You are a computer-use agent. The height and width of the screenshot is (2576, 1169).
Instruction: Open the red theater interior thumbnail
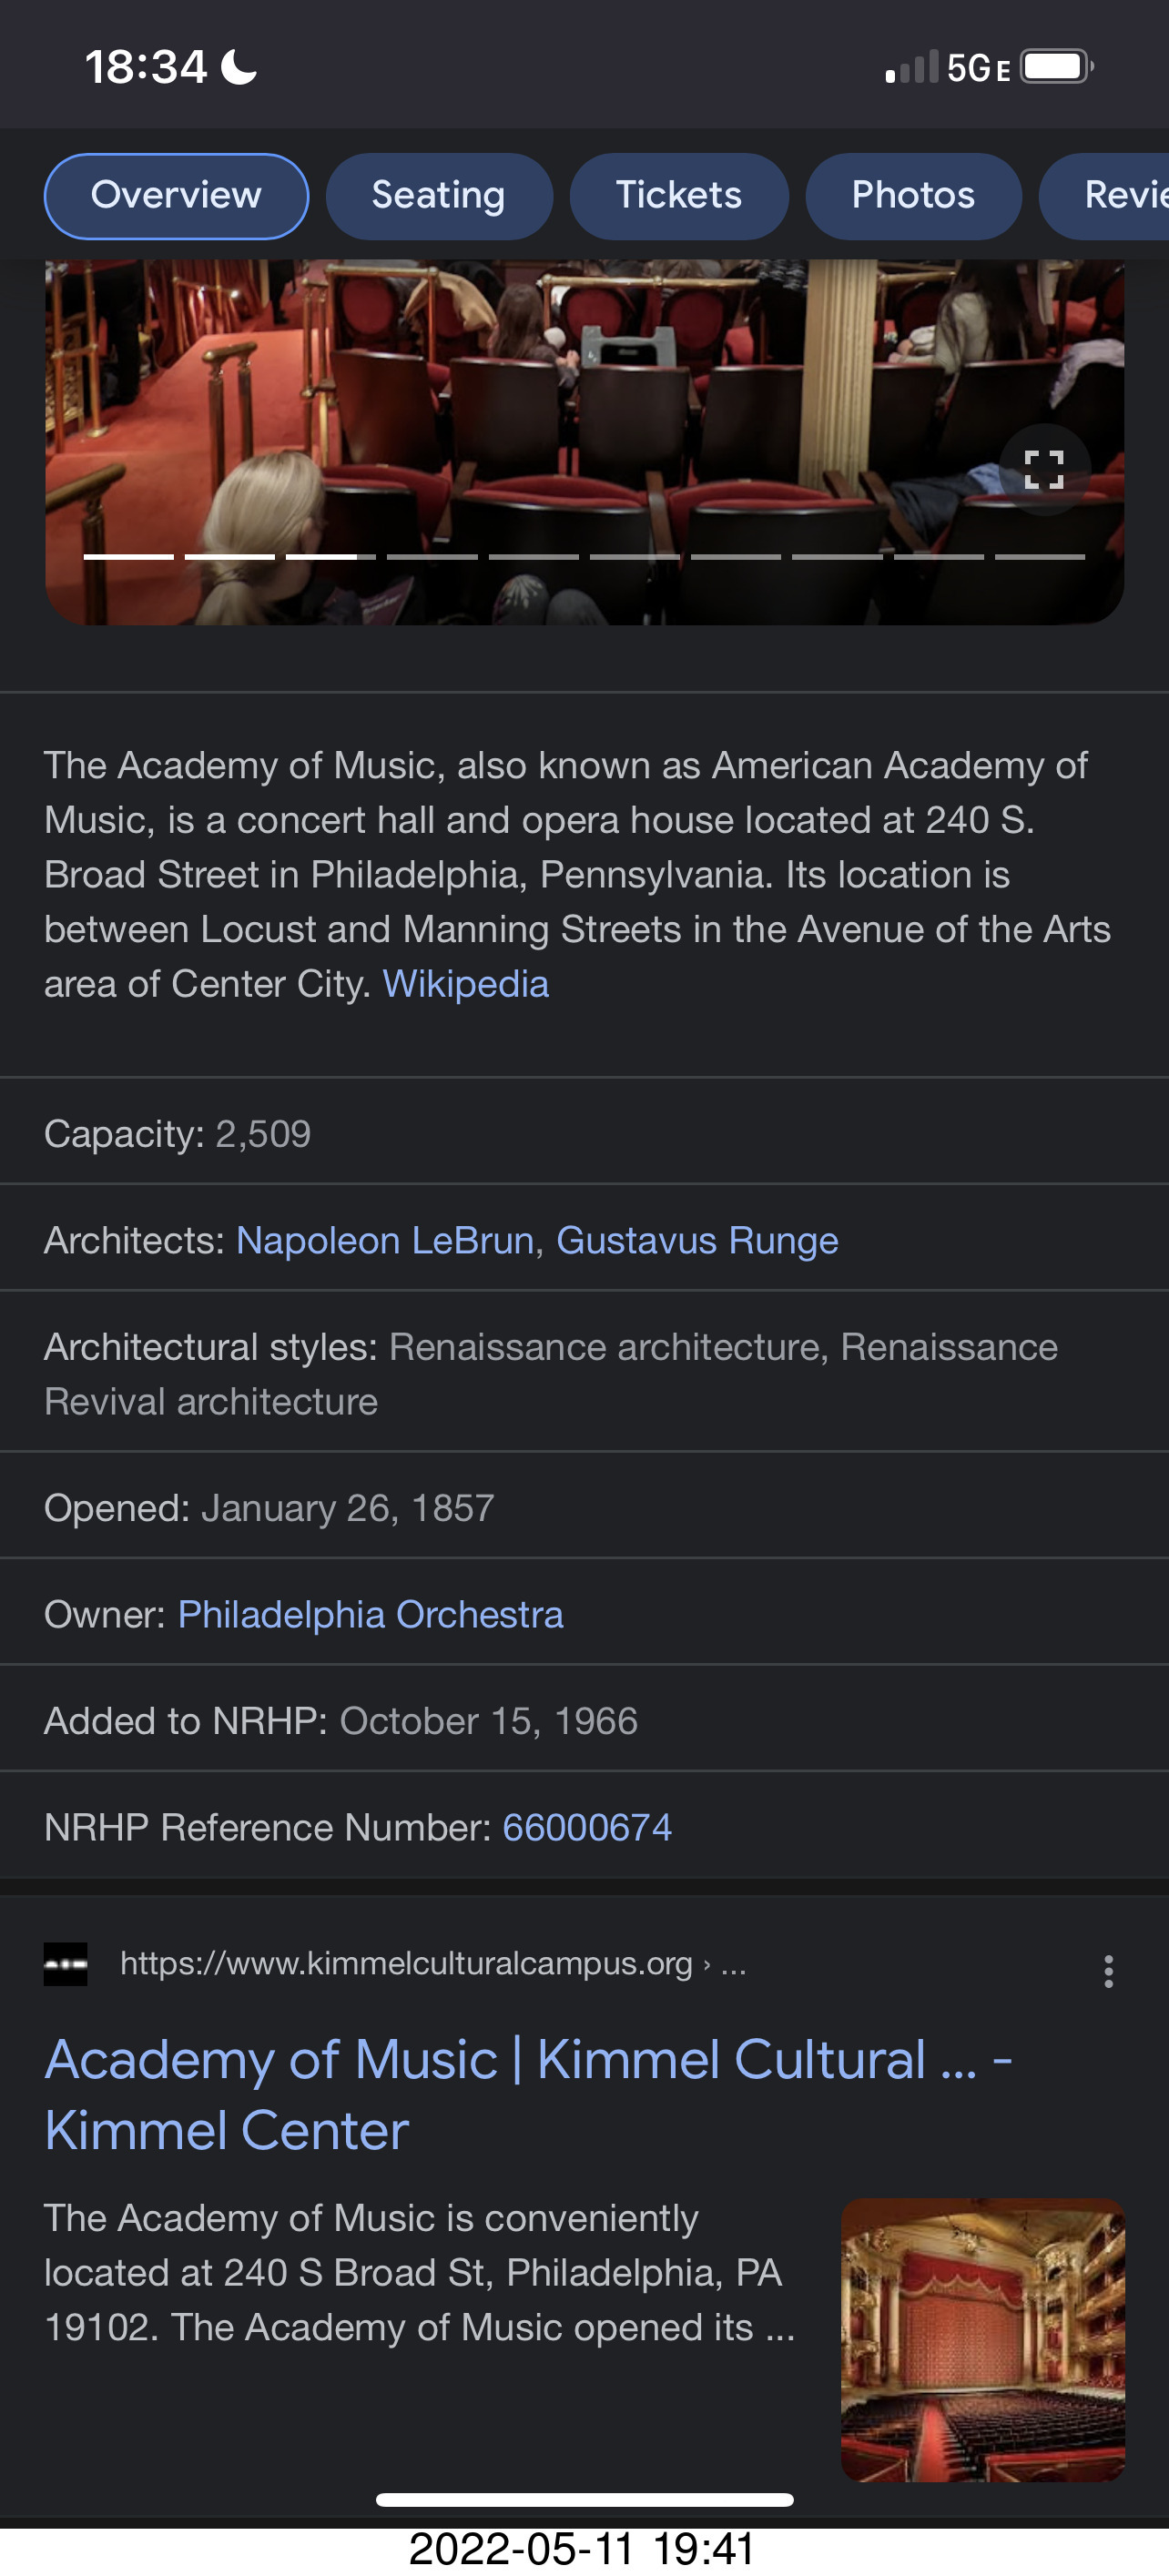tap(982, 2339)
